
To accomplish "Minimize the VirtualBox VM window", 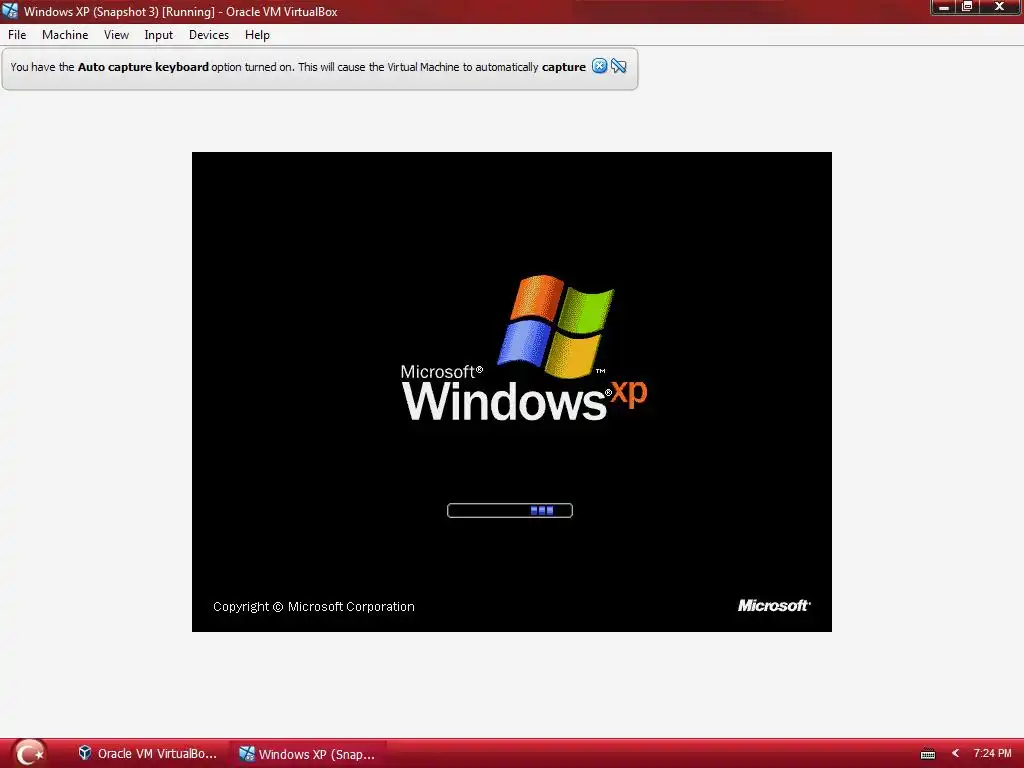I will (944, 7).
